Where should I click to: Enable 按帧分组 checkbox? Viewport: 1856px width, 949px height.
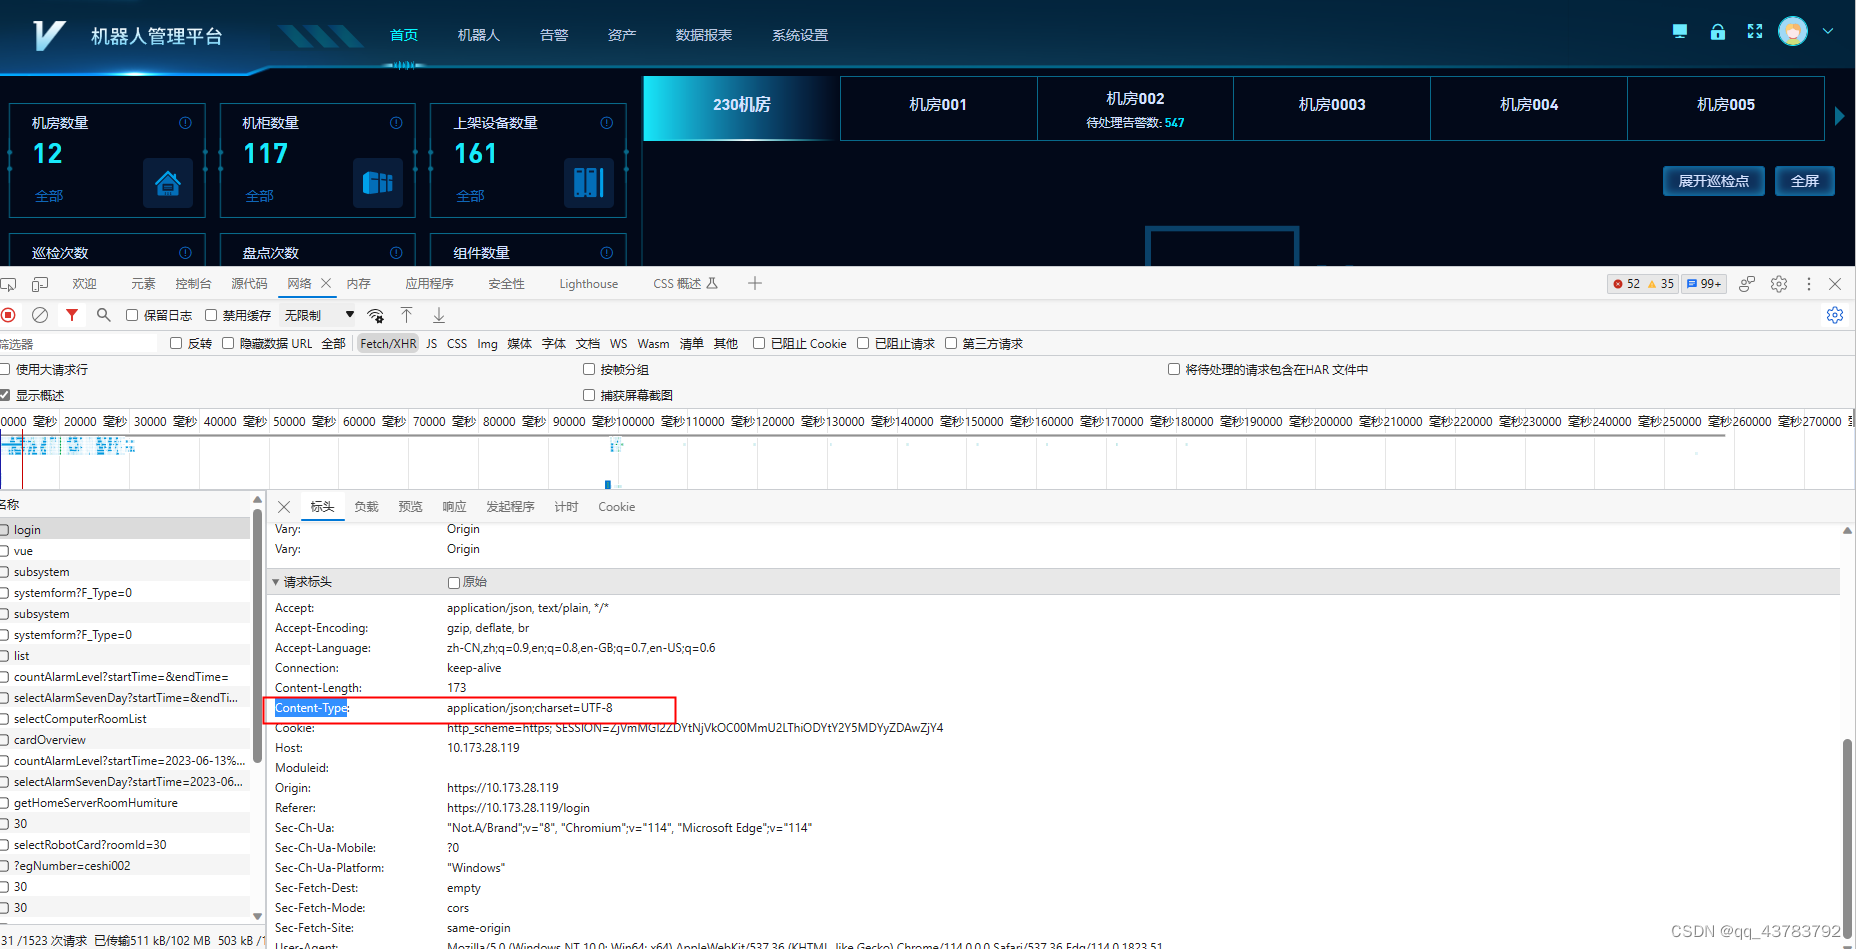(589, 369)
